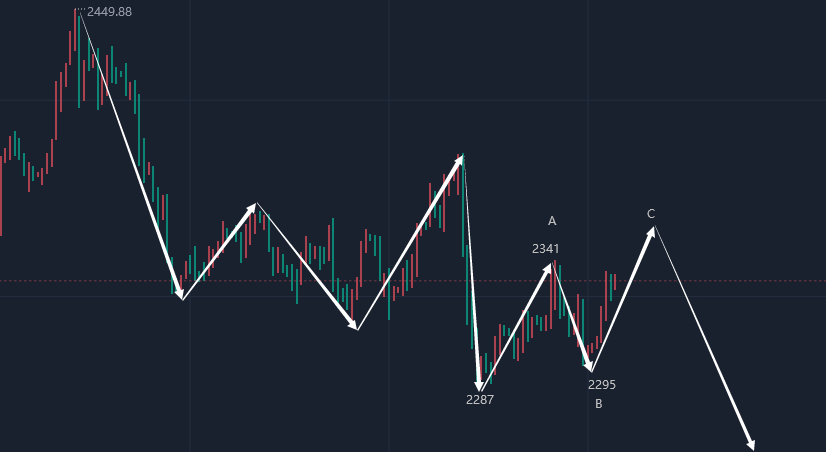The image size is (826, 452).
Task: Click the 2341 price label
Action: [x=546, y=249]
